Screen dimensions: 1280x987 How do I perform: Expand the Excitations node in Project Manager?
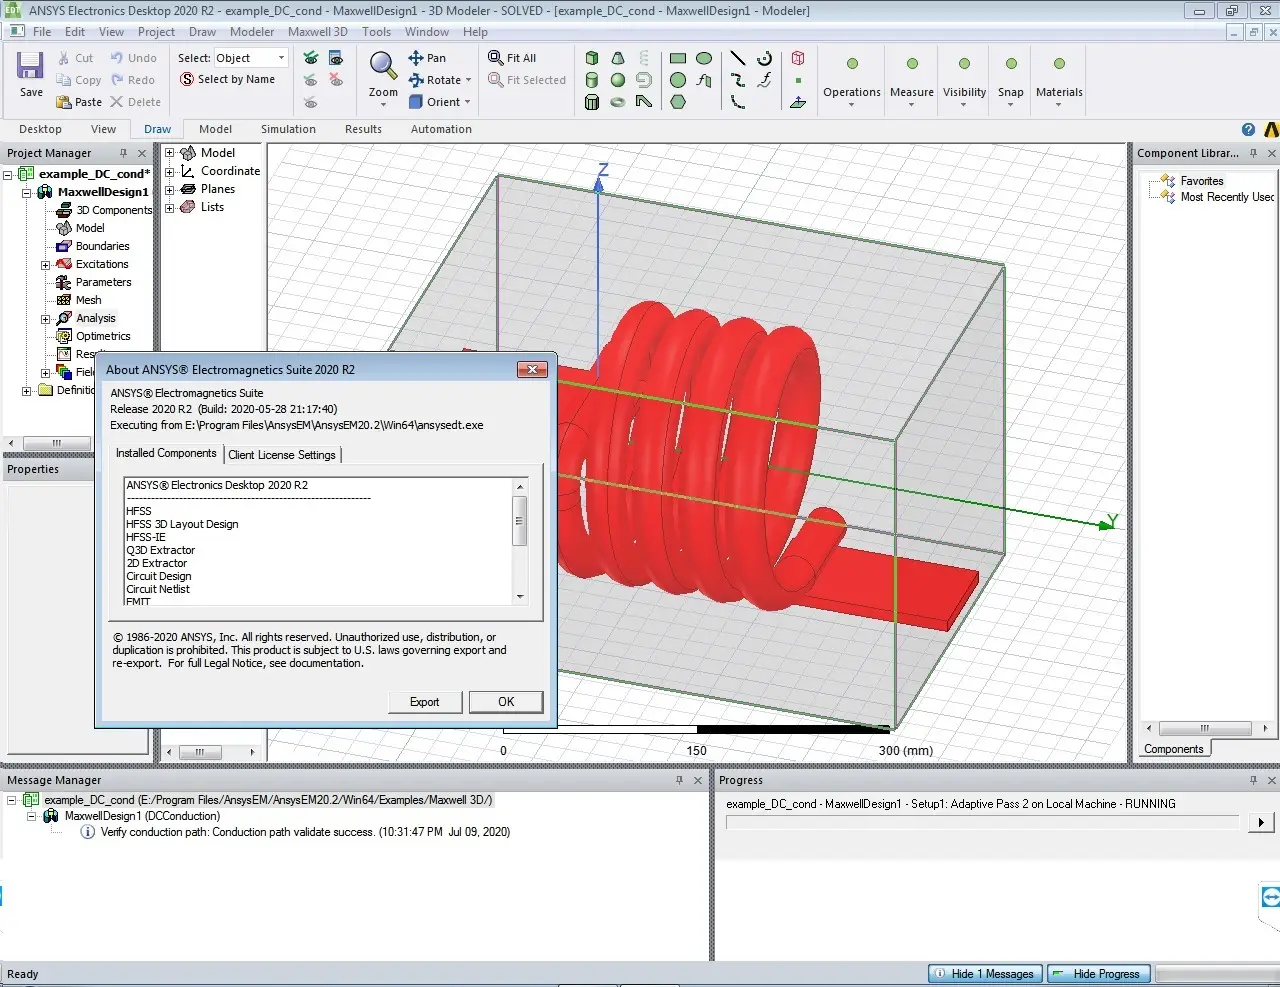pyautogui.click(x=45, y=265)
